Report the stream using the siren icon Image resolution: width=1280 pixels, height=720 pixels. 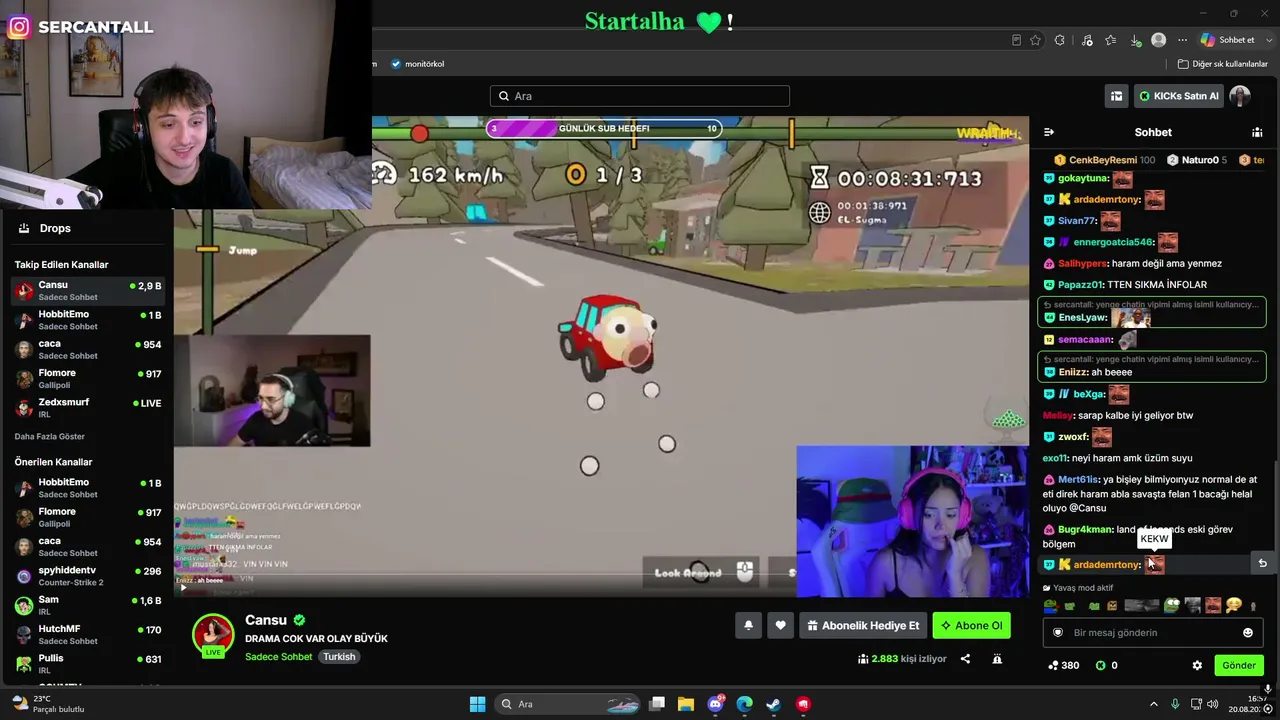[997, 659]
